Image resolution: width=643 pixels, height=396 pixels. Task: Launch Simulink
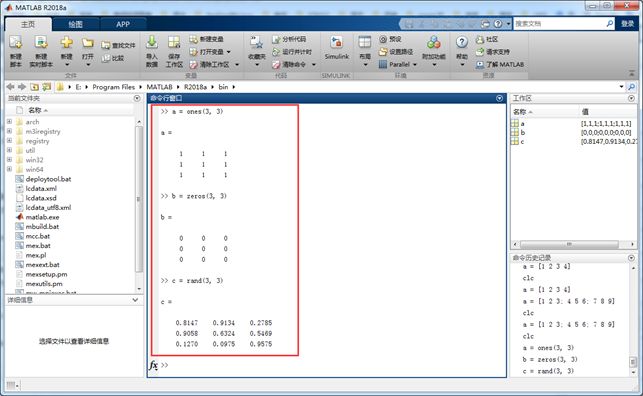coord(337,48)
